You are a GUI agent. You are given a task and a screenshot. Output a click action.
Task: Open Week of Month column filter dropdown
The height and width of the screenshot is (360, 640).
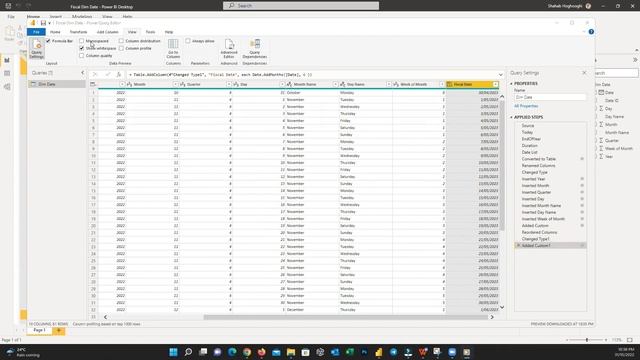coord(442,84)
